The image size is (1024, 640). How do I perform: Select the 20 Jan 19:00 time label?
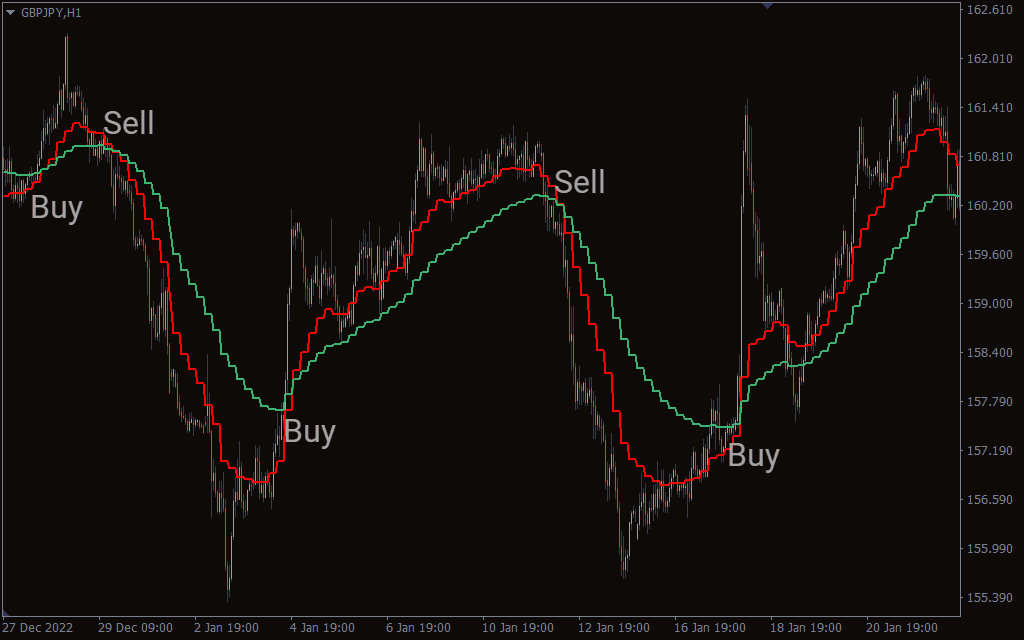tap(902, 628)
